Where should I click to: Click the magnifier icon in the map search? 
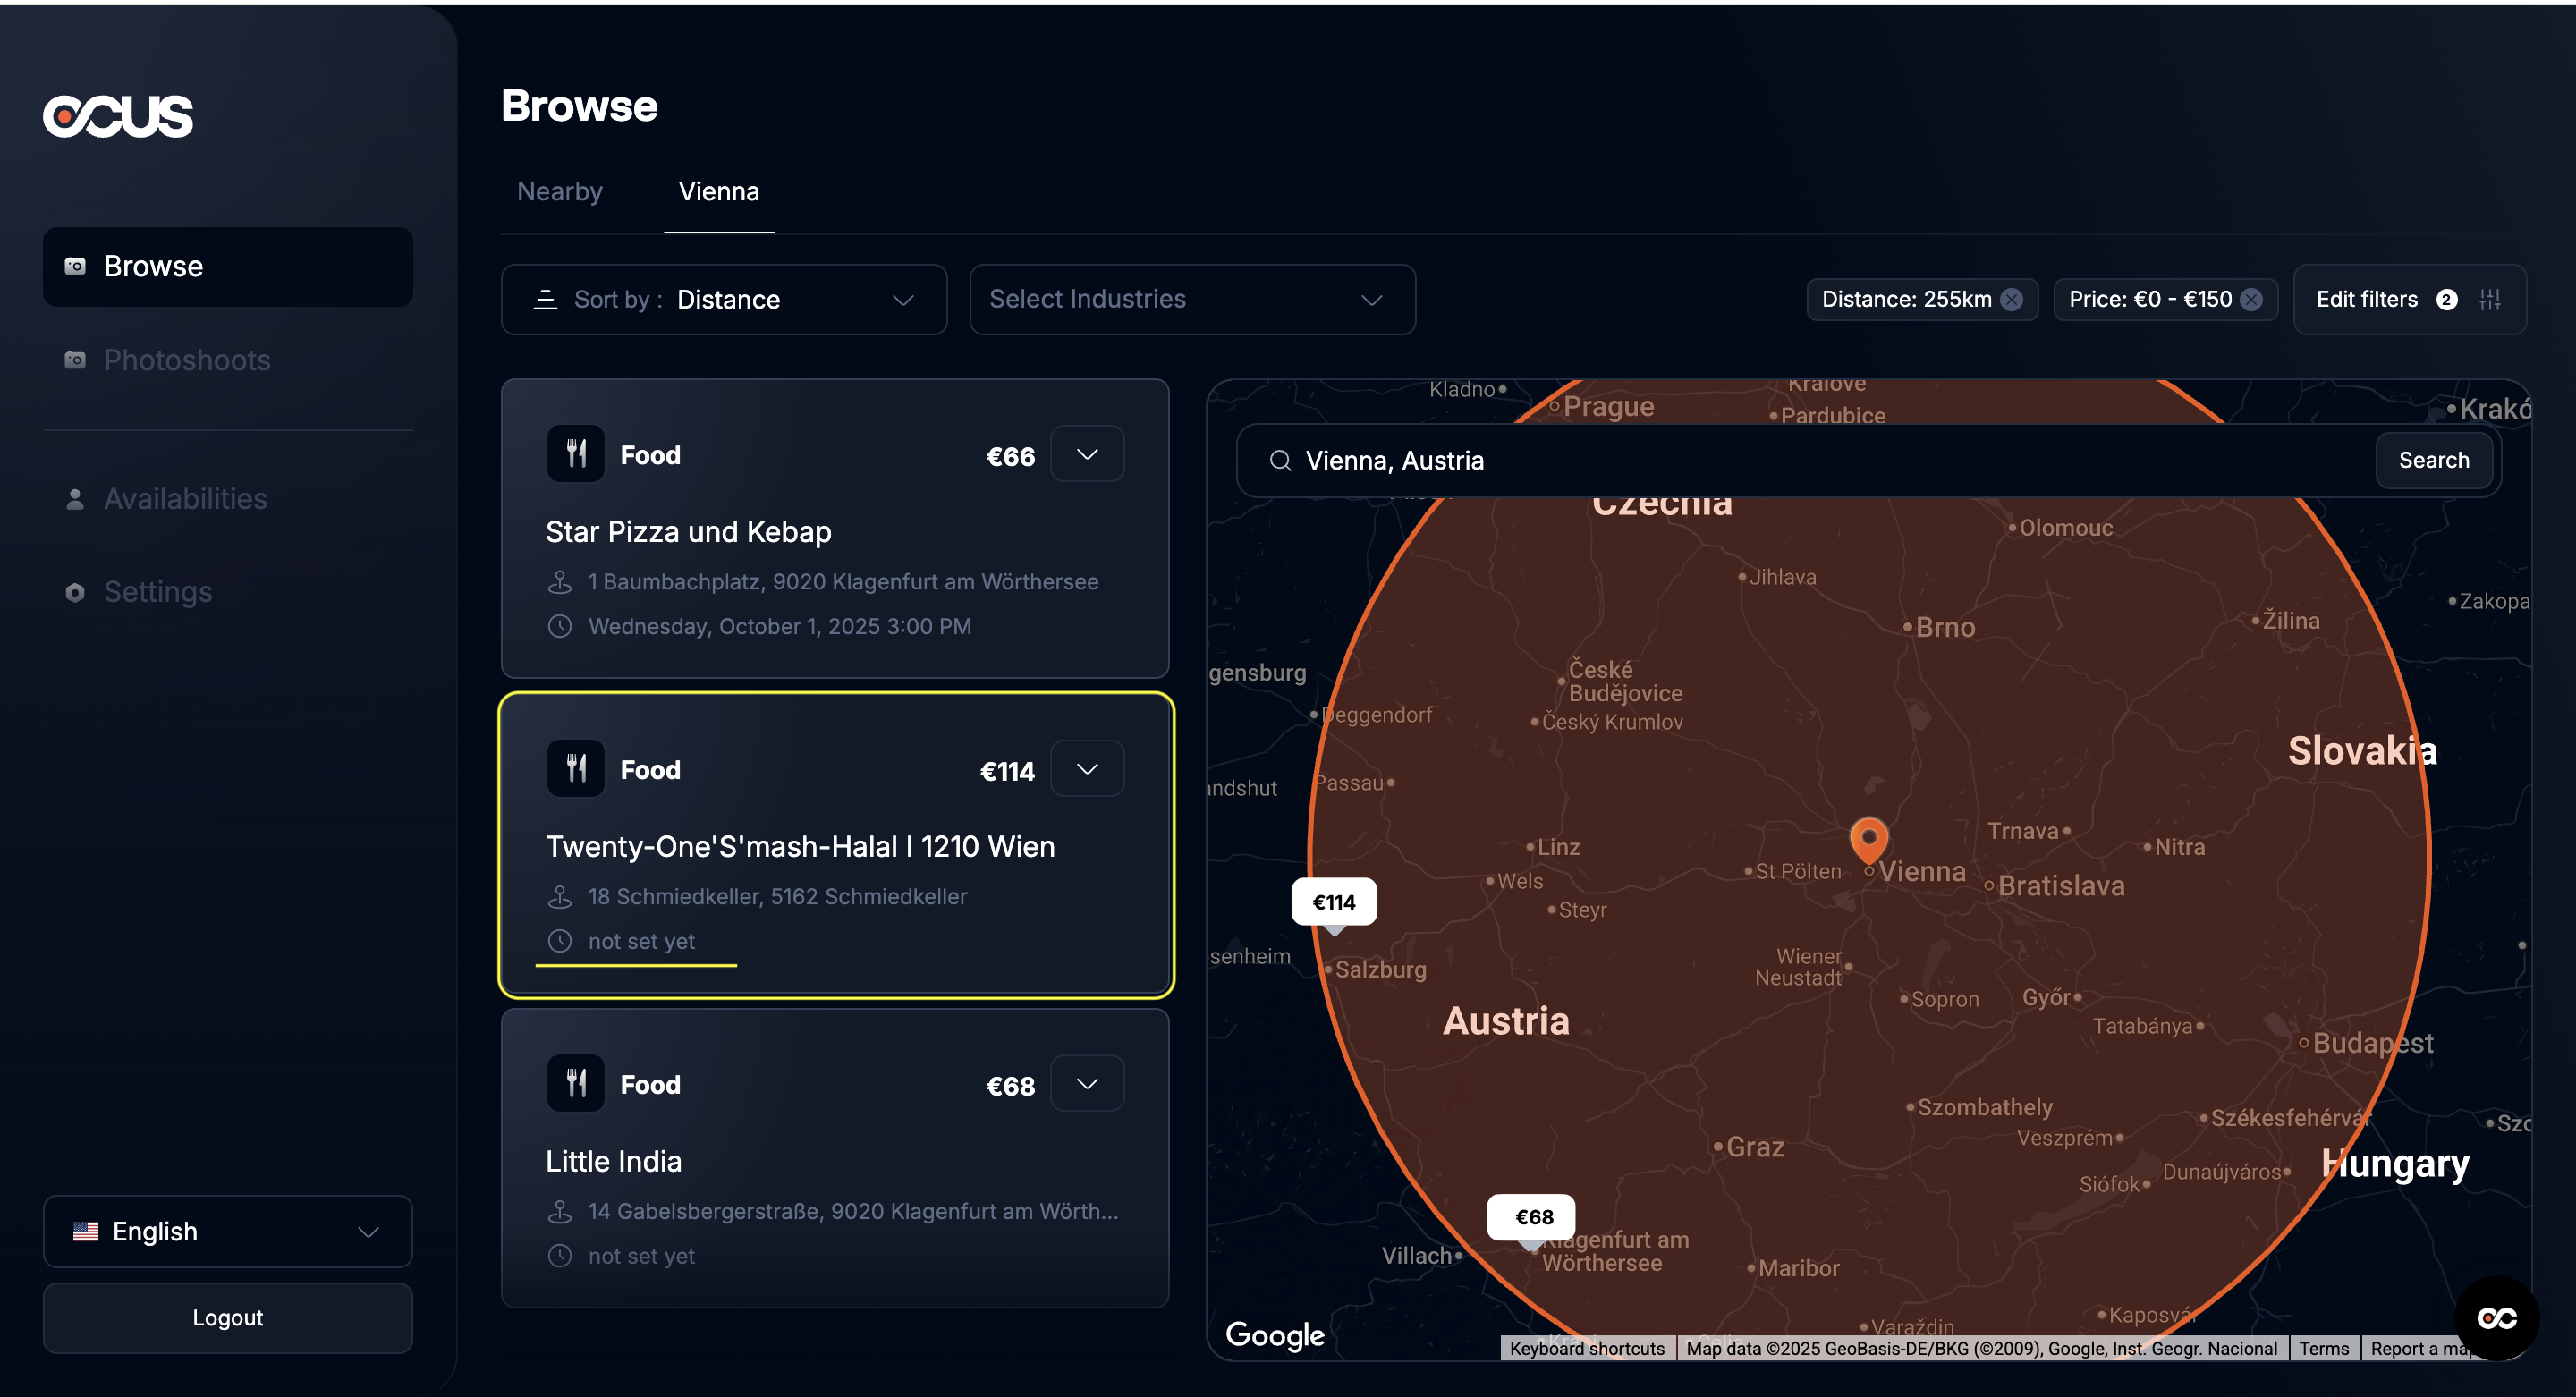pos(1280,460)
